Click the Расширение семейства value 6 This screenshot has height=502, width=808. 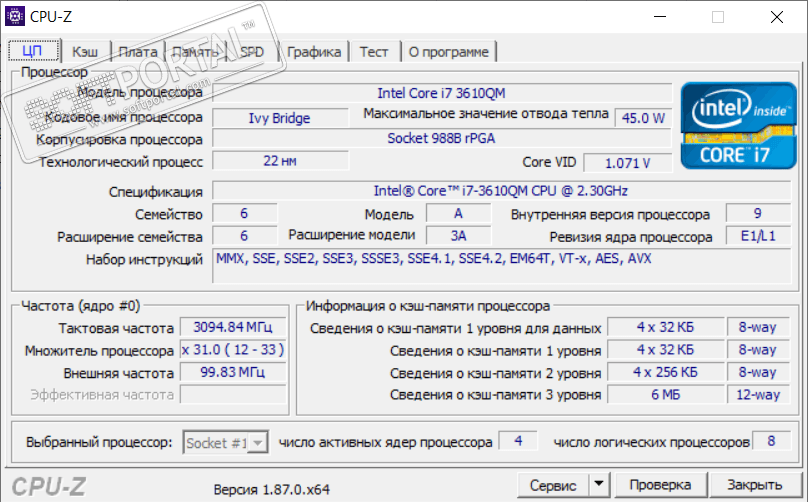244,236
